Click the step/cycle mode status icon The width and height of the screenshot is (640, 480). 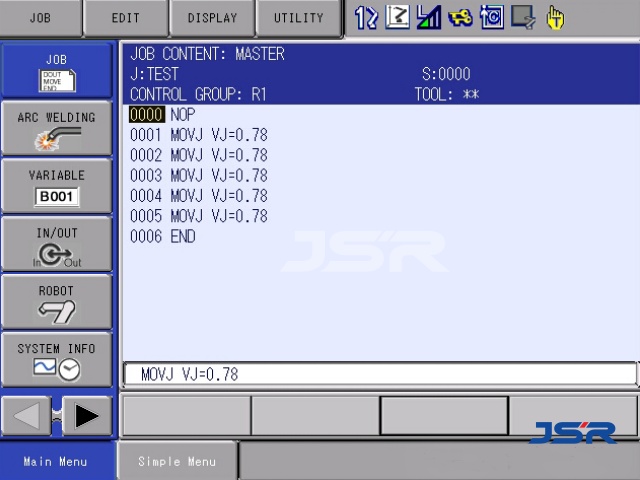click(x=366, y=18)
